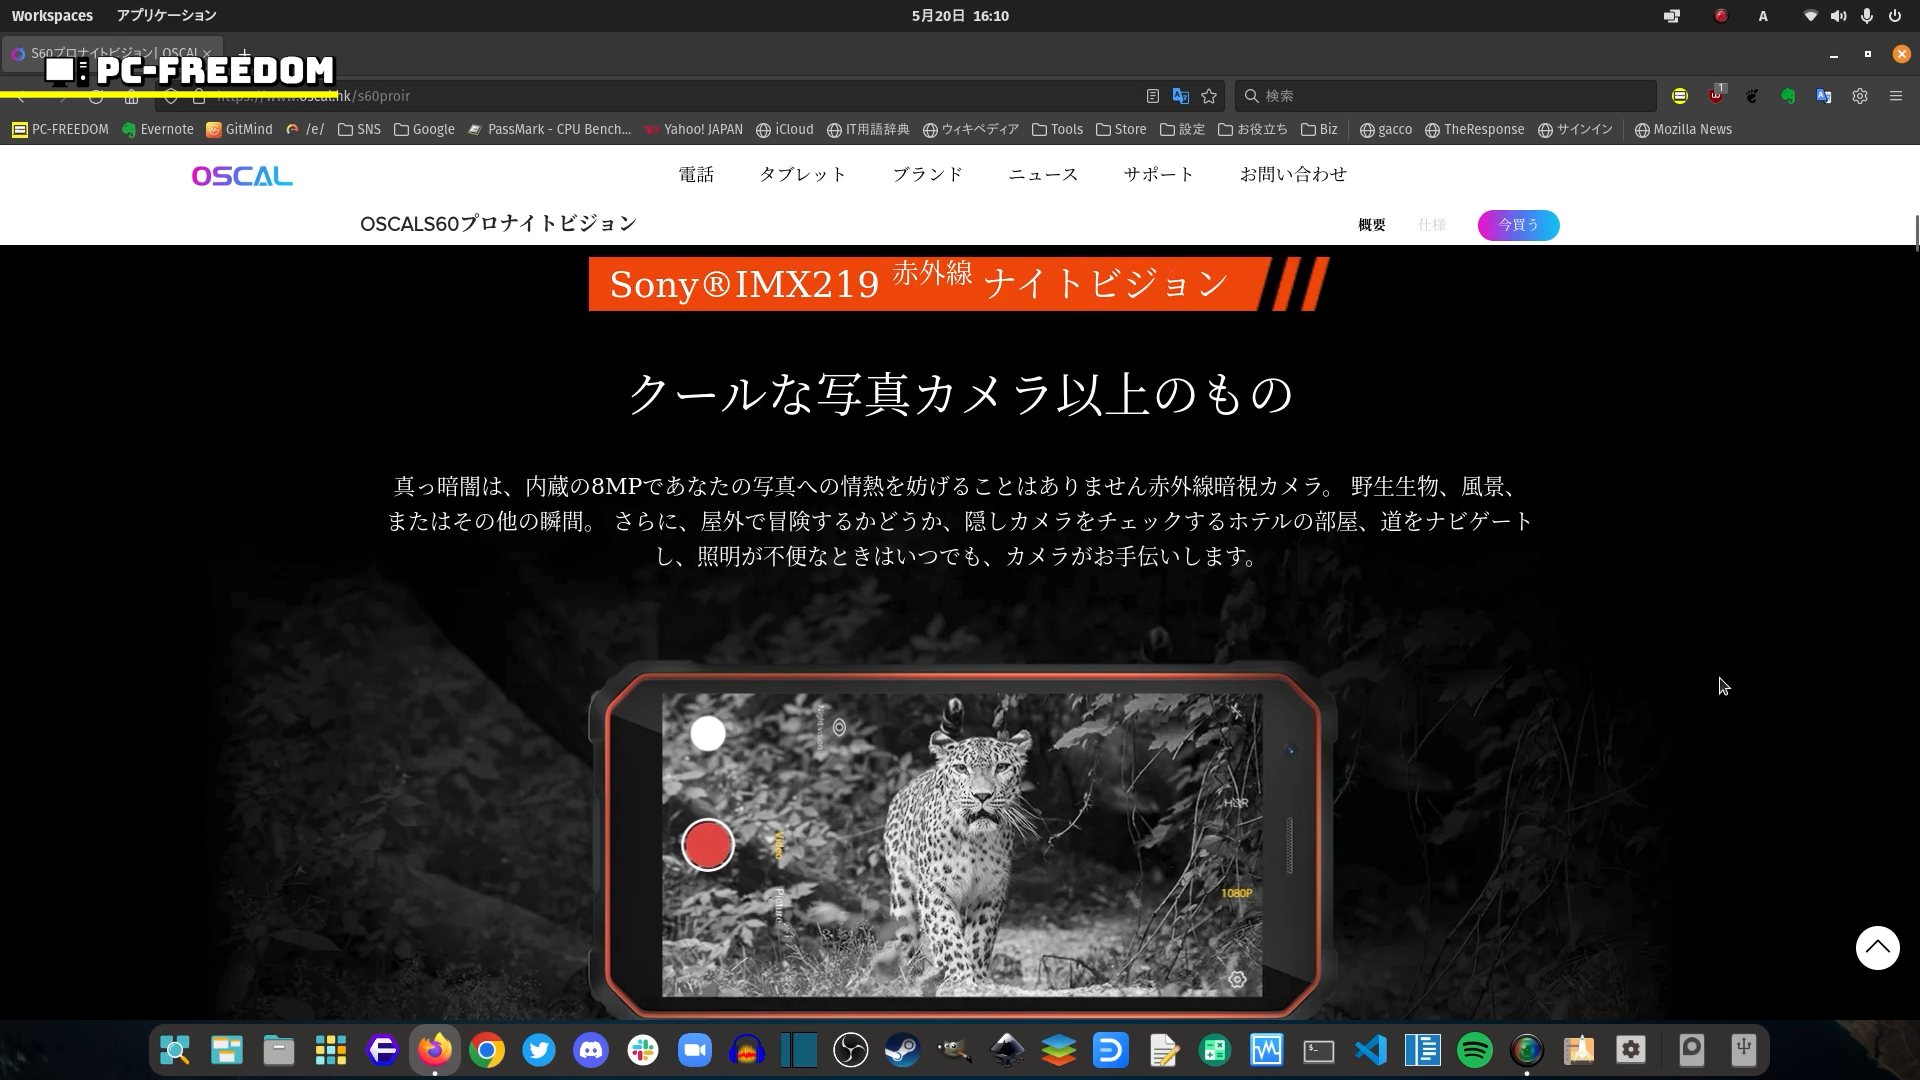1920x1080 pixels.
Task: Bookmark this page with star icon
Action: click(x=1209, y=96)
